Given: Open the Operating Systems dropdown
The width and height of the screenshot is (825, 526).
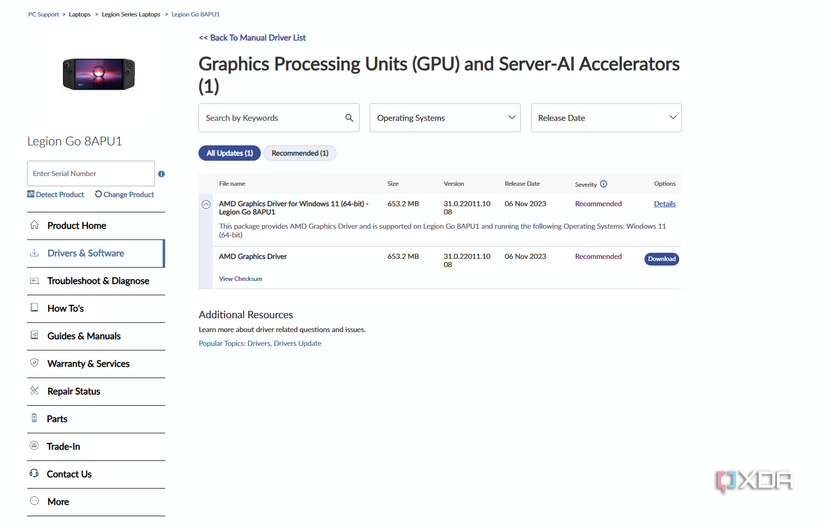Looking at the screenshot, I should 445,118.
